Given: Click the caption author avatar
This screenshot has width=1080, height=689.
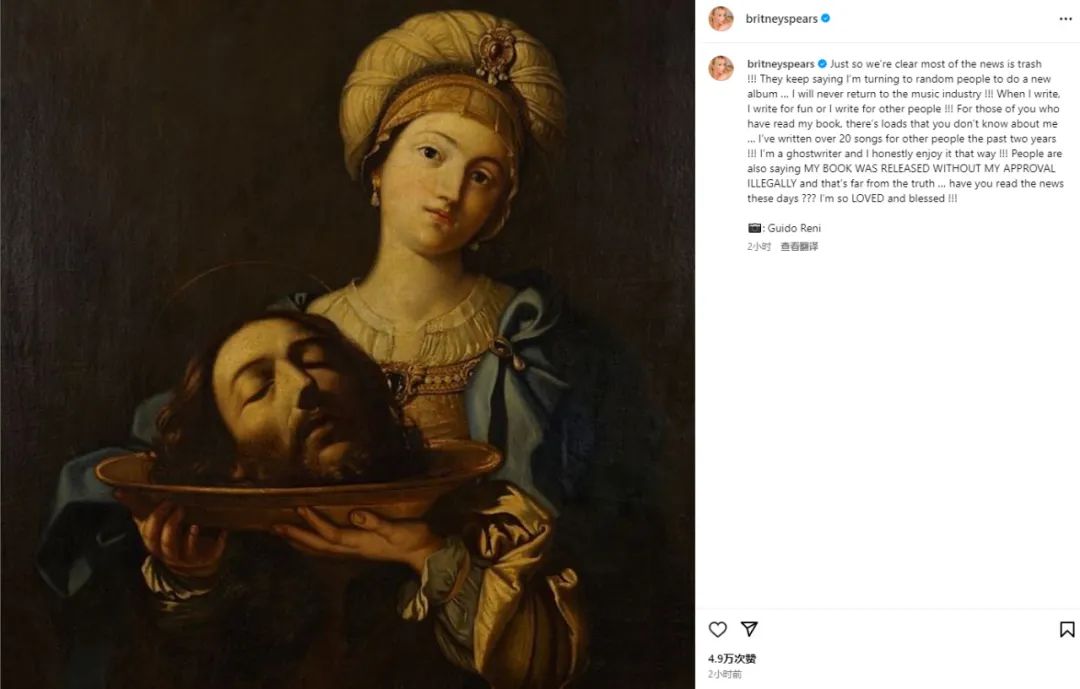Looking at the screenshot, I should tap(721, 68).
